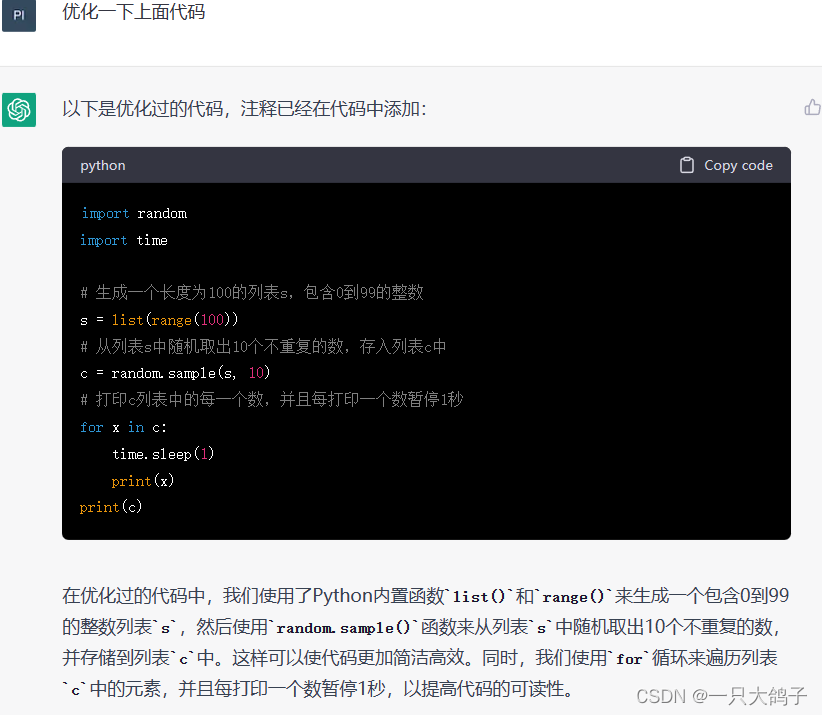Click the inline code 'range()' in explanation

[x=573, y=597]
